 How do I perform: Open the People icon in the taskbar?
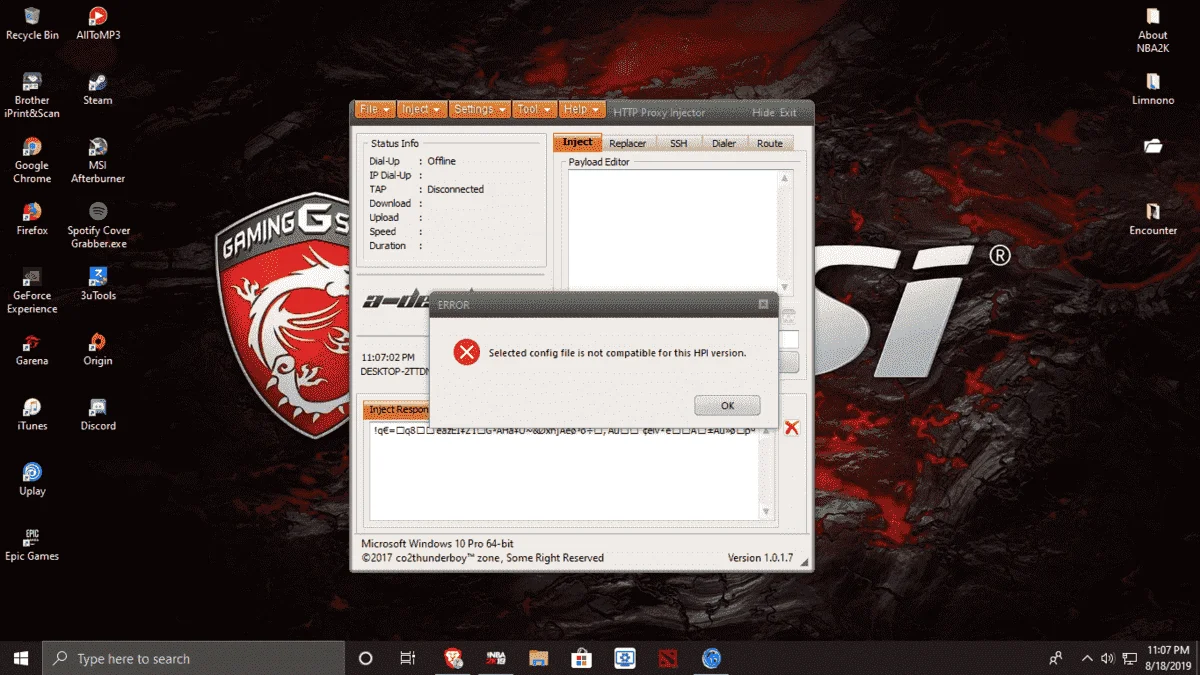pyautogui.click(x=1056, y=658)
